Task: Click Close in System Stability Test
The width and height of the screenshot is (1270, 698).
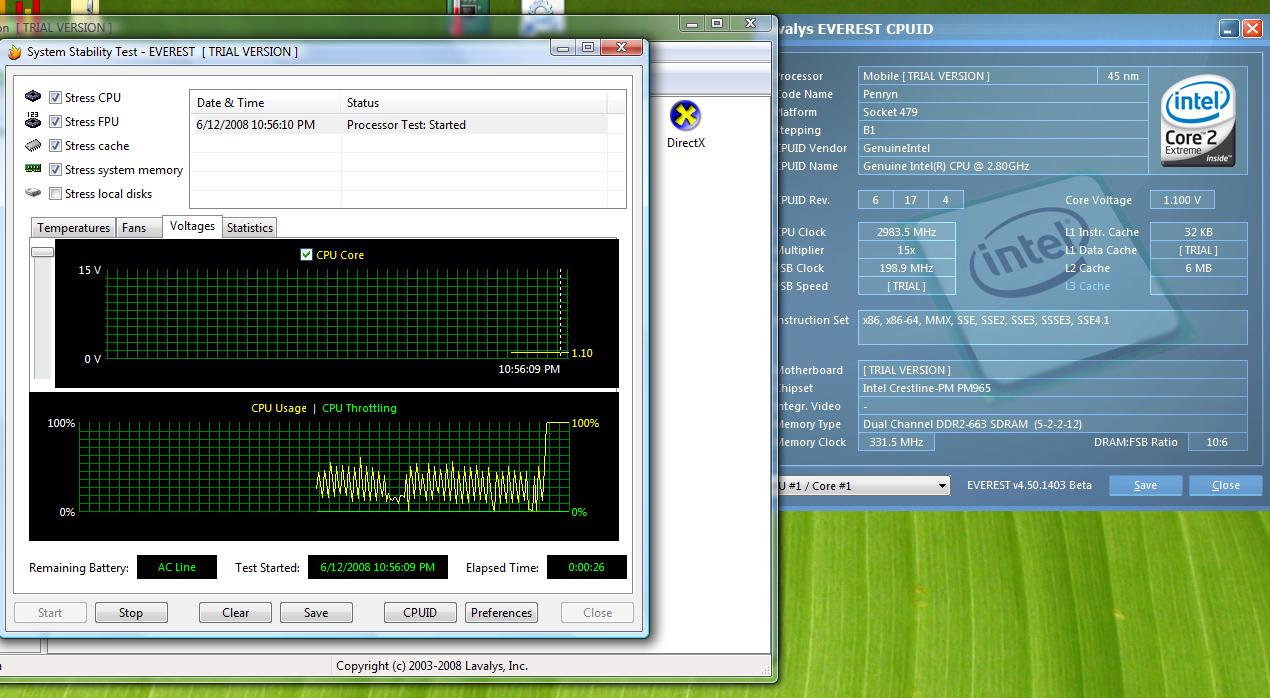Action: [x=597, y=613]
